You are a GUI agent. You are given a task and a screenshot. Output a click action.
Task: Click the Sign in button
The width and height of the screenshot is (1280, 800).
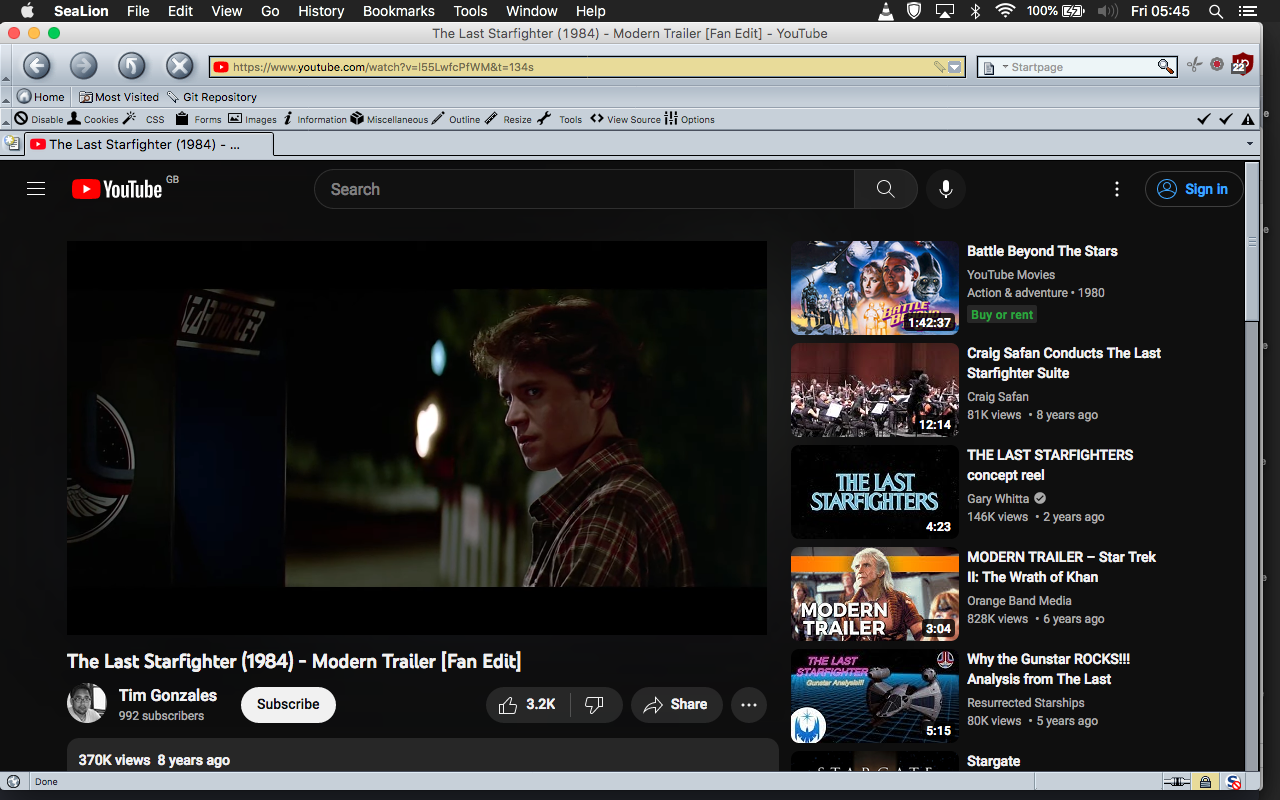click(x=1194, y=189)
